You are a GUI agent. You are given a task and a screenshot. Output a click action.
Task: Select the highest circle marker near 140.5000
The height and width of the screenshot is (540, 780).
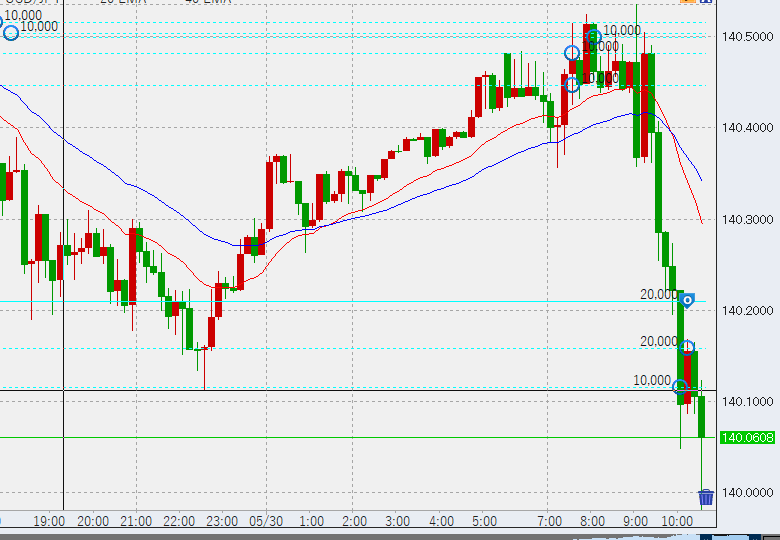(592, 38)
